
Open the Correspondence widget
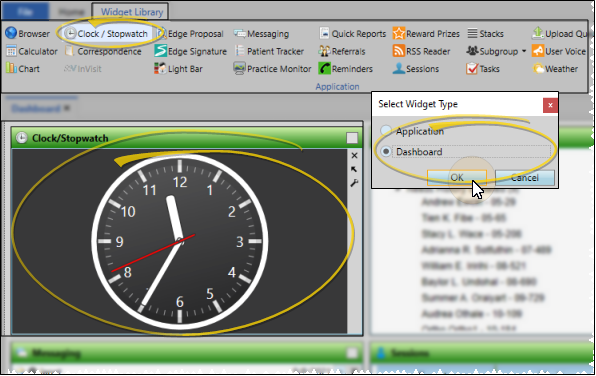coord(103,51)
